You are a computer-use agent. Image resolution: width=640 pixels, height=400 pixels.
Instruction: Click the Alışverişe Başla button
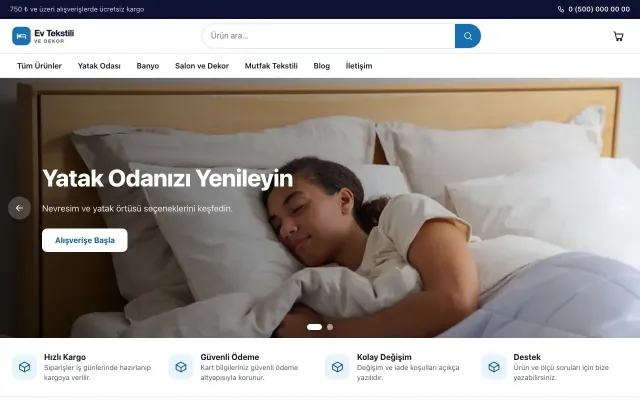point(84,240)
